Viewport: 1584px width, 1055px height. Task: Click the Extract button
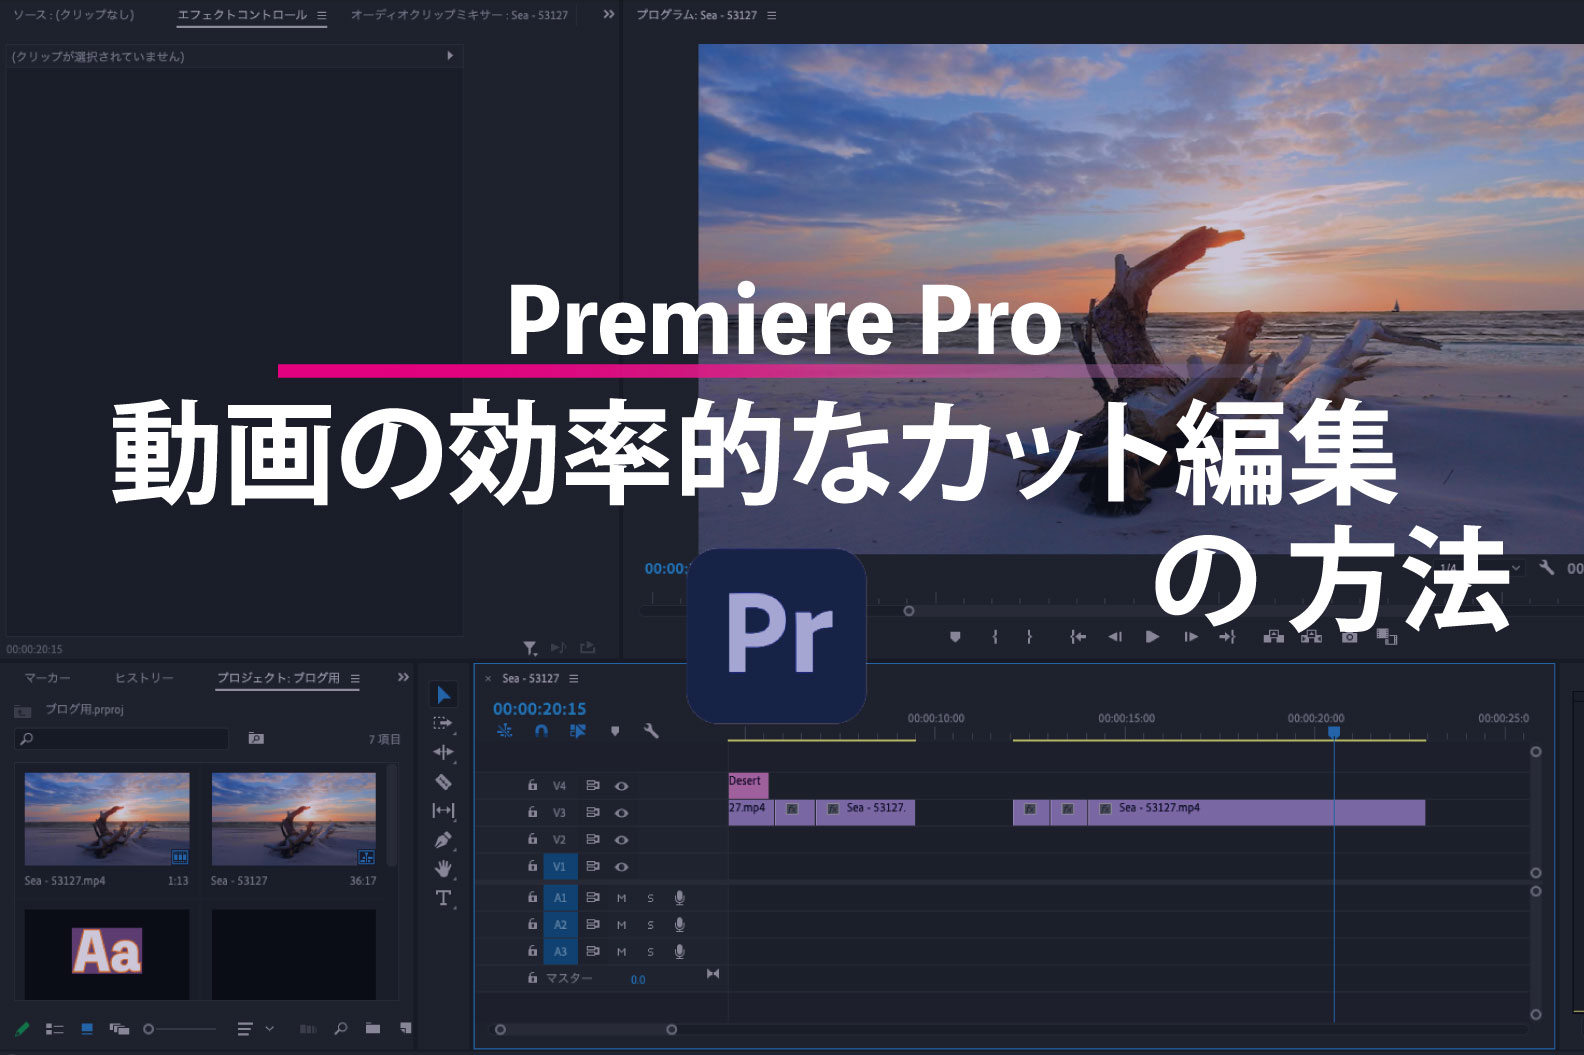coord(1311,636)
